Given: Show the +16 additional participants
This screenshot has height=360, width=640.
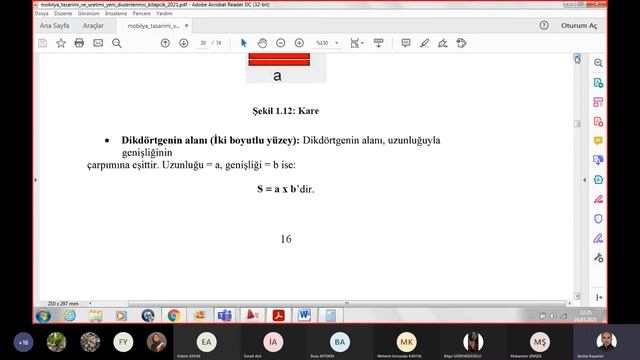Looking at the screenshot, I should [x=23, y=342].
